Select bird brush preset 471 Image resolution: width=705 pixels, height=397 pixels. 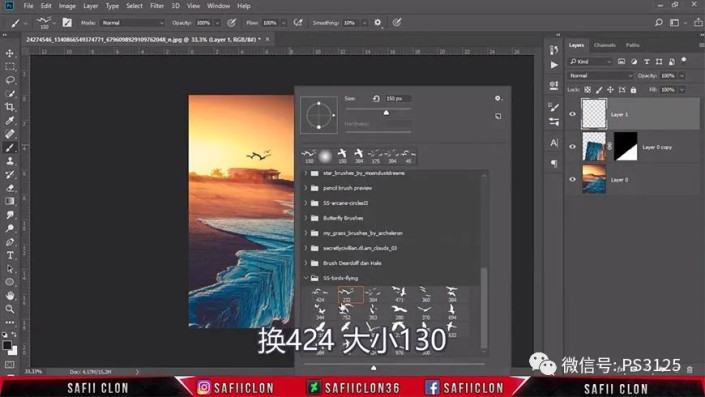[x=399, y=295]
